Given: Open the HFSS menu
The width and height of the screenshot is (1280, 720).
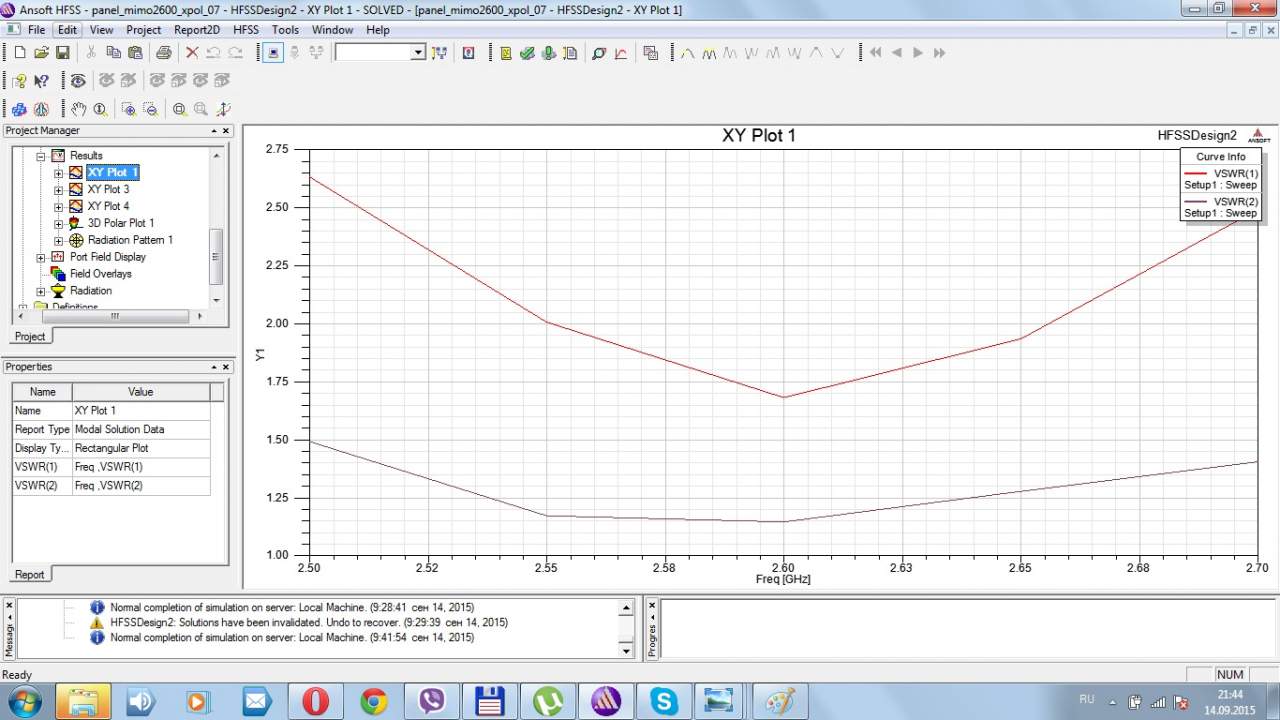Looking at the screenshot, I should [245, 30].
